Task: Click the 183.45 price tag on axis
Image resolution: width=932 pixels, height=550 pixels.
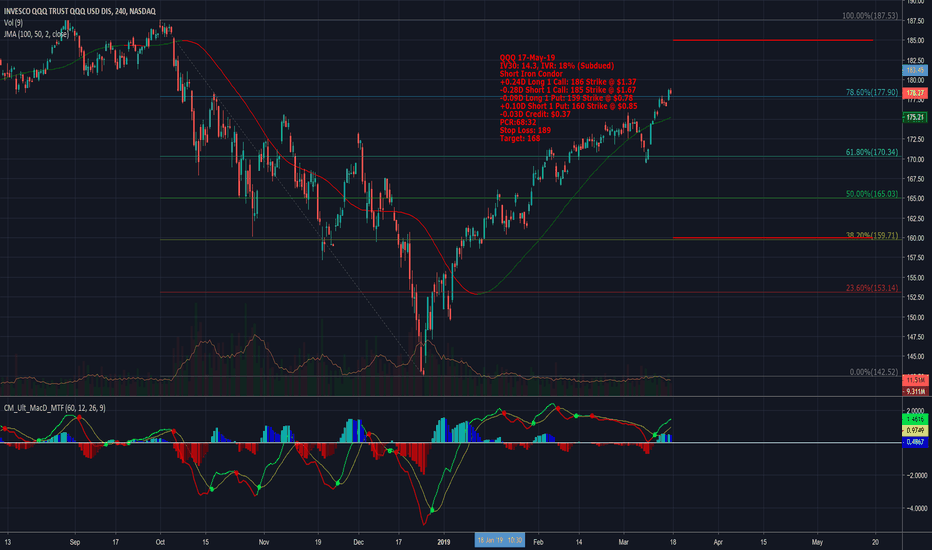Action: coord(915,70)
